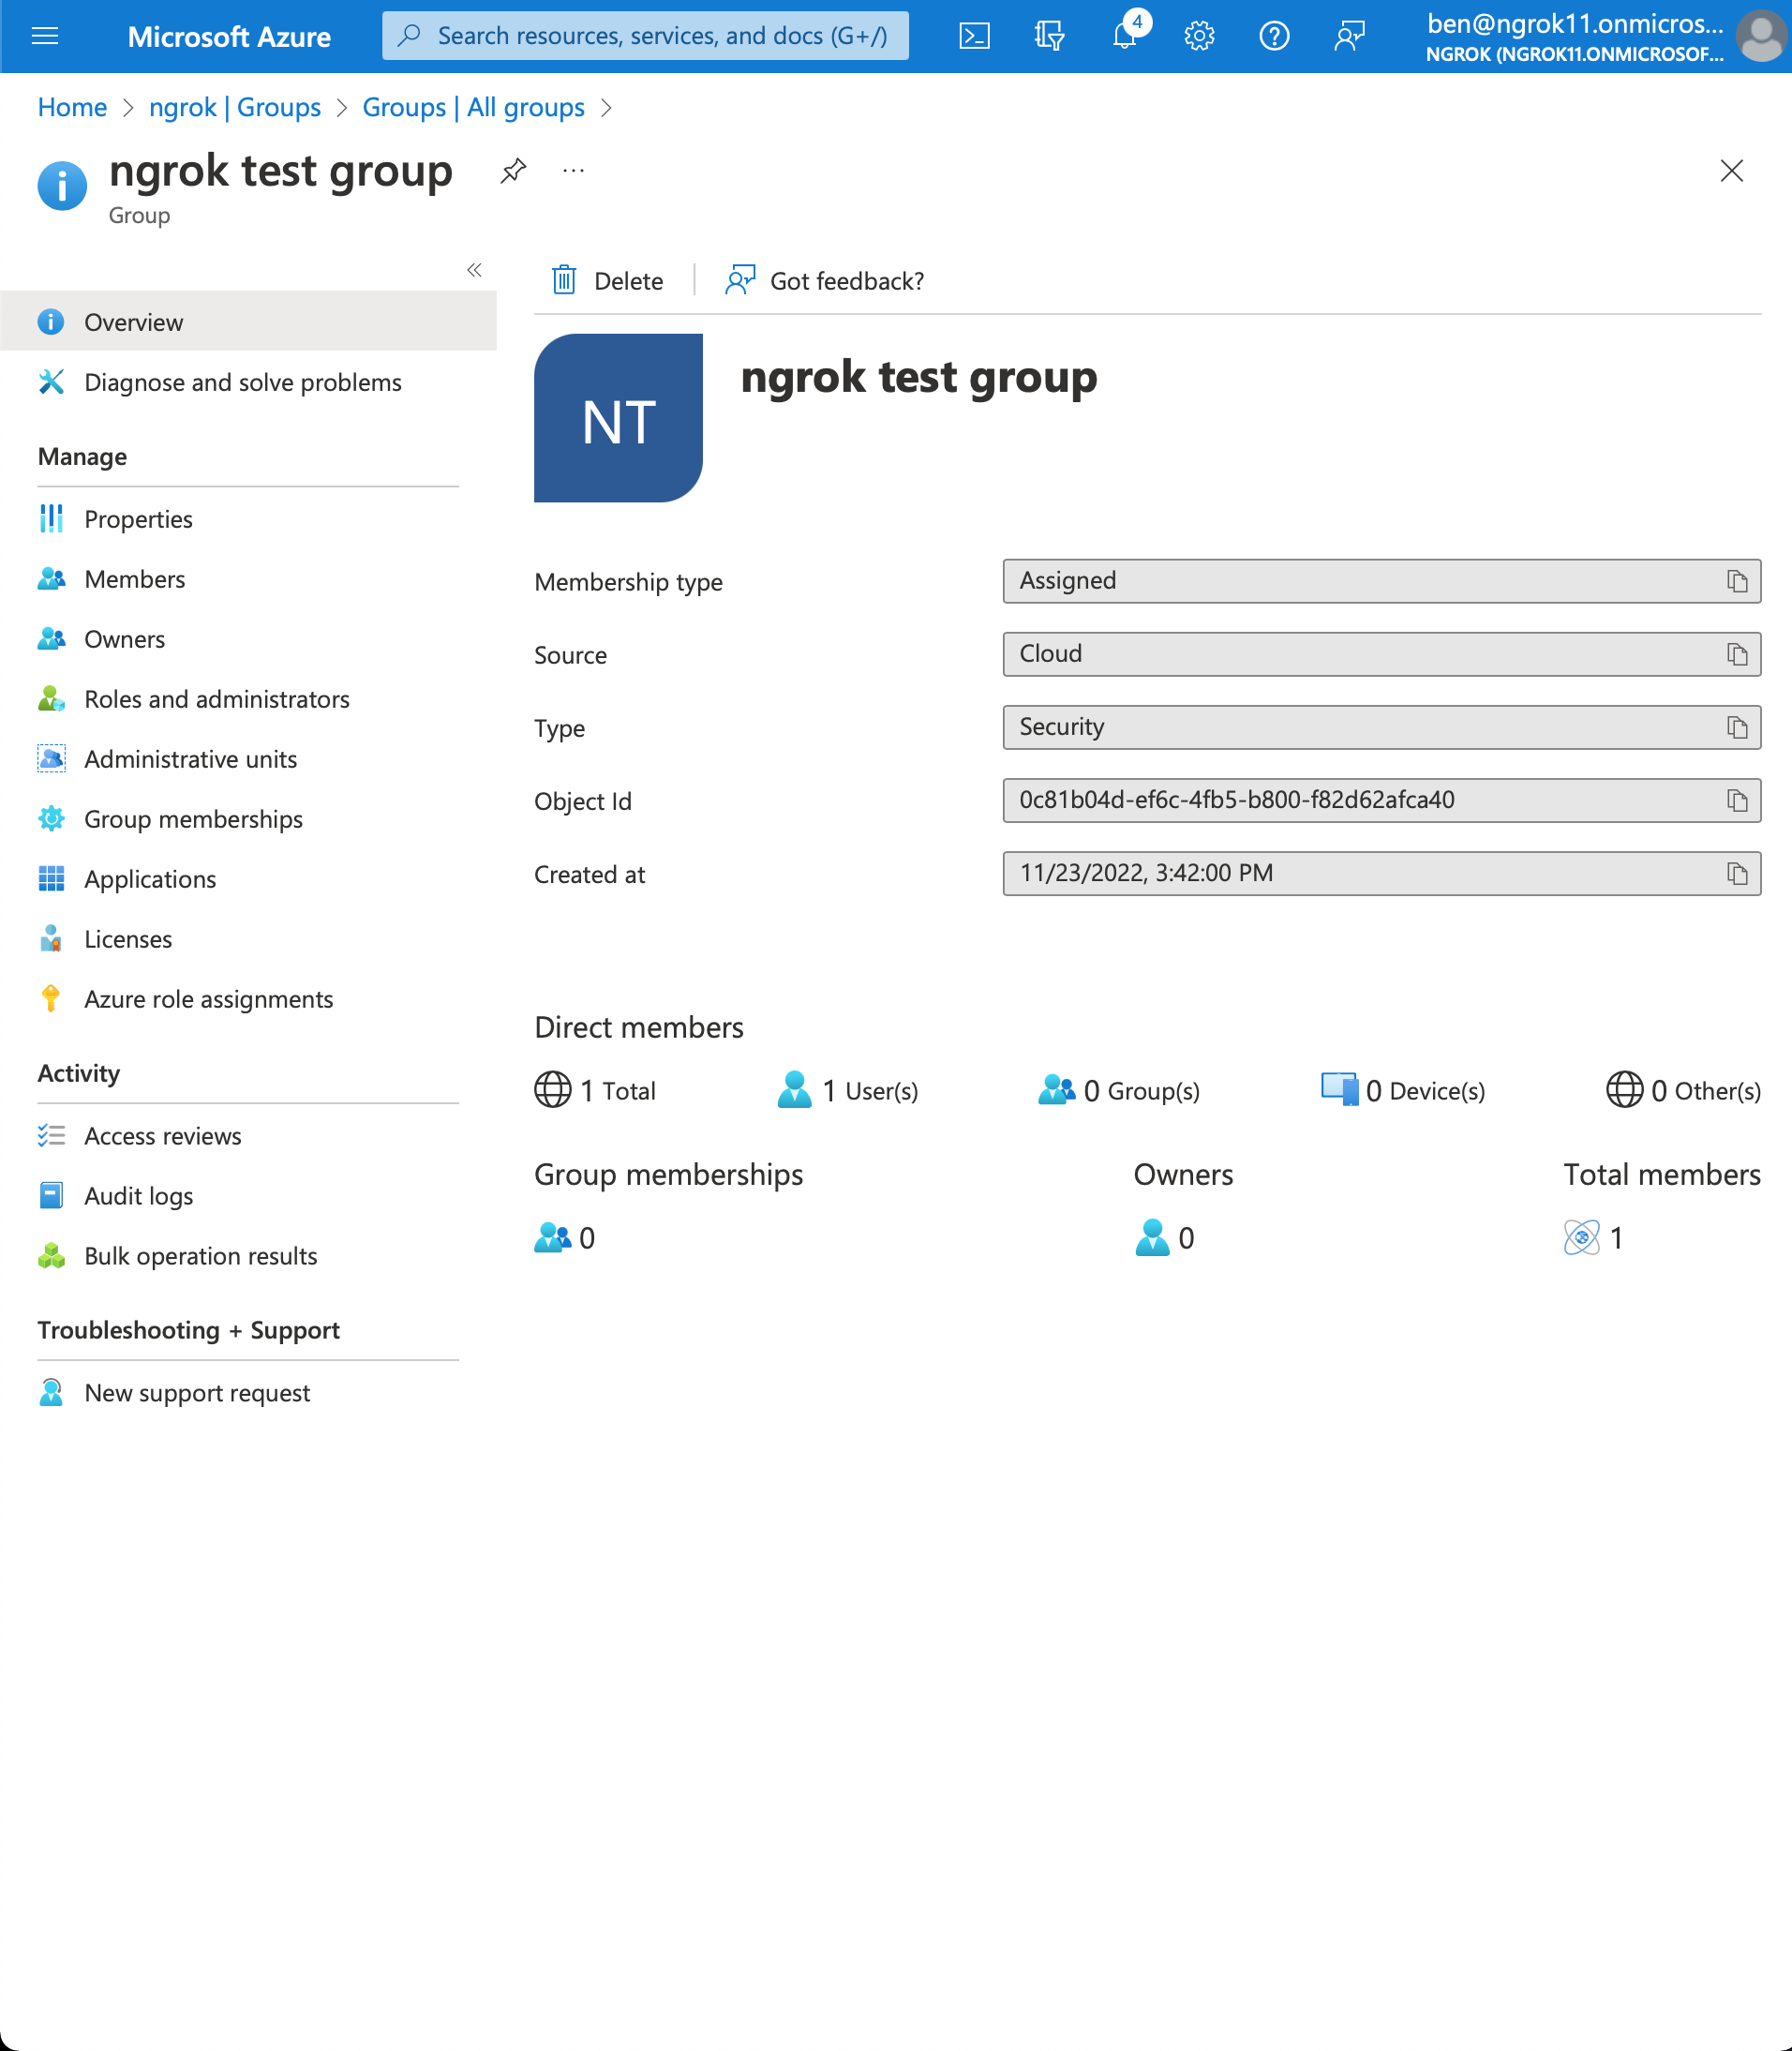The height and width of the screenshot is (2051, 1792).
Task: Click the top bar feedback icon
Action: pos(1349,36)
